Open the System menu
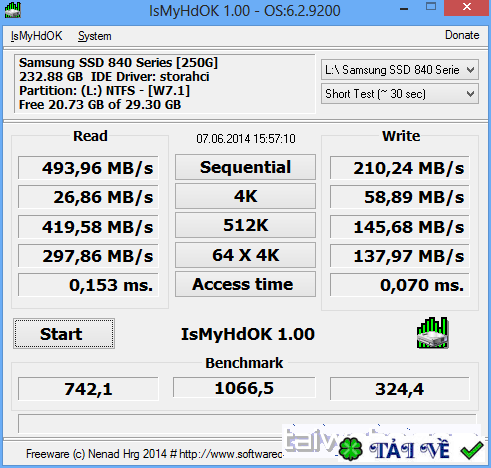The height and width of the screenshot is (468, 491). pyautogui.click(x=95, y=36)
